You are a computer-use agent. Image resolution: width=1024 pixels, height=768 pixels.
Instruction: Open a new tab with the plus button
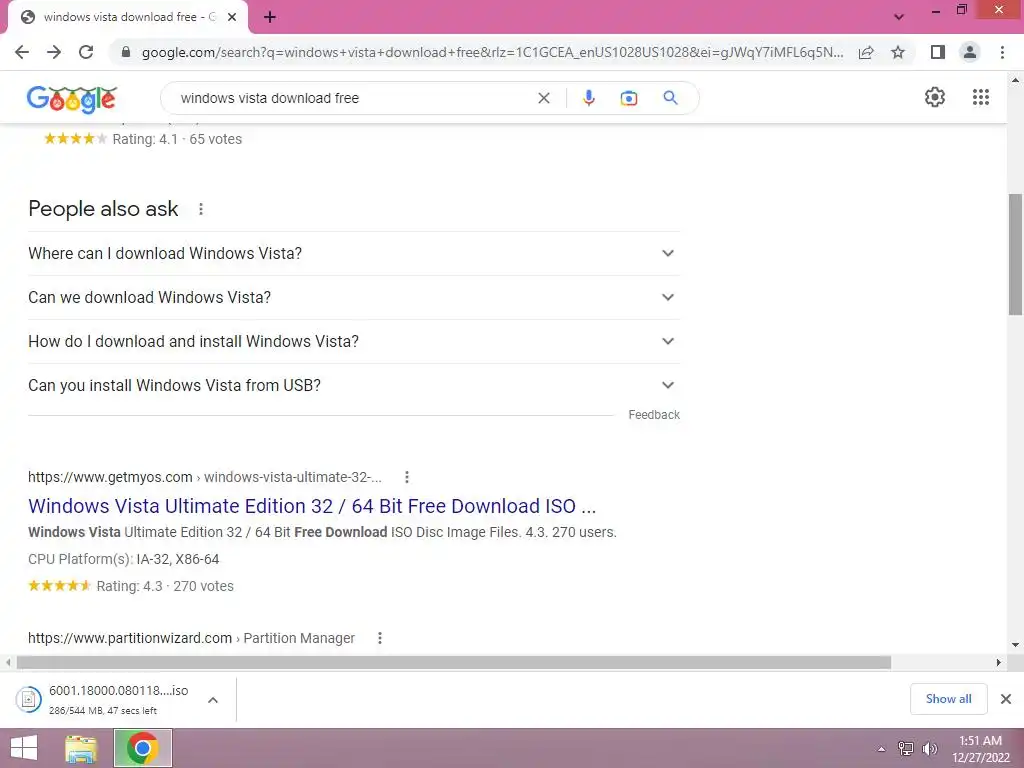click(x=270, y=18)
